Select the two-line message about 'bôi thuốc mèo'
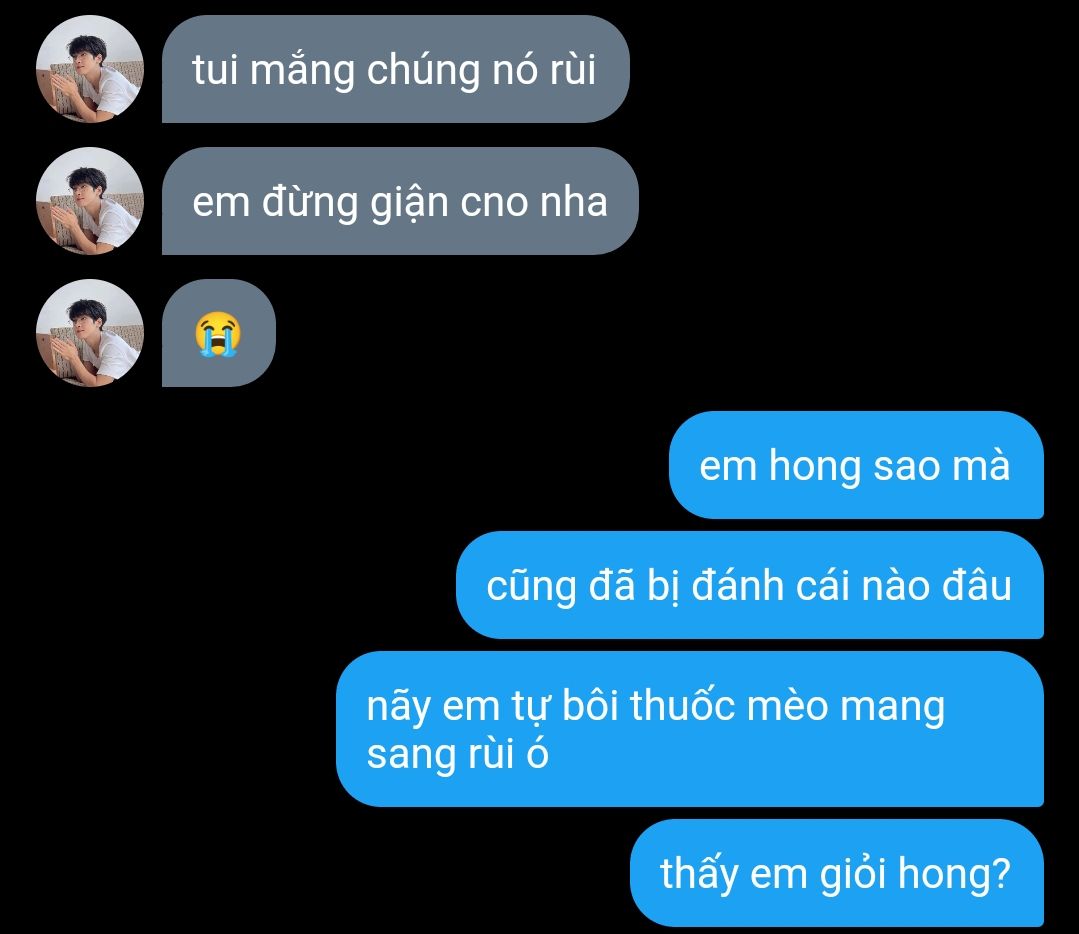This screenshot has width=1079, height=934. click(690, 729)
